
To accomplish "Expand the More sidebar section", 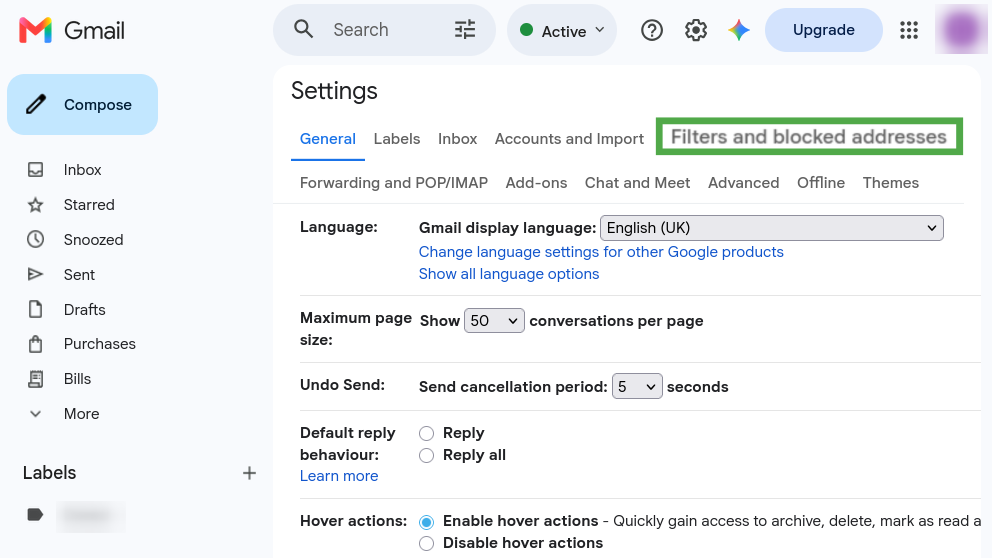I will pos(82,414).
